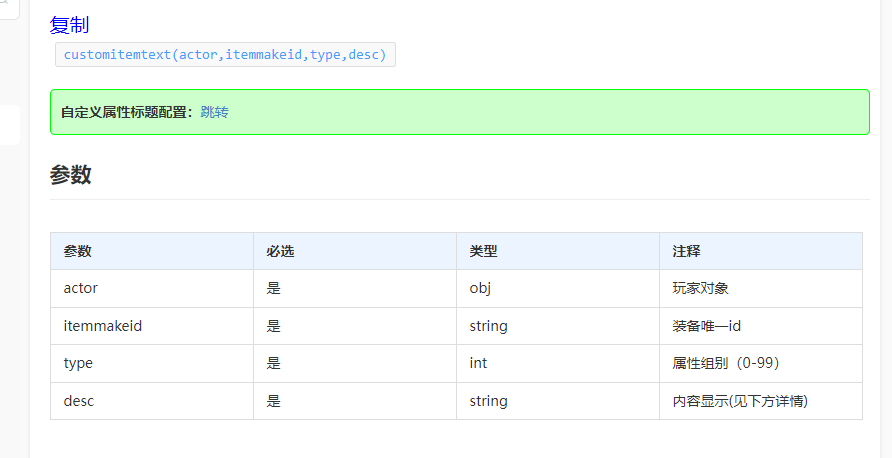Viewport: 892px width, 458px height.
Task: Click the 复制 copy link
Action: coord(69,25)
